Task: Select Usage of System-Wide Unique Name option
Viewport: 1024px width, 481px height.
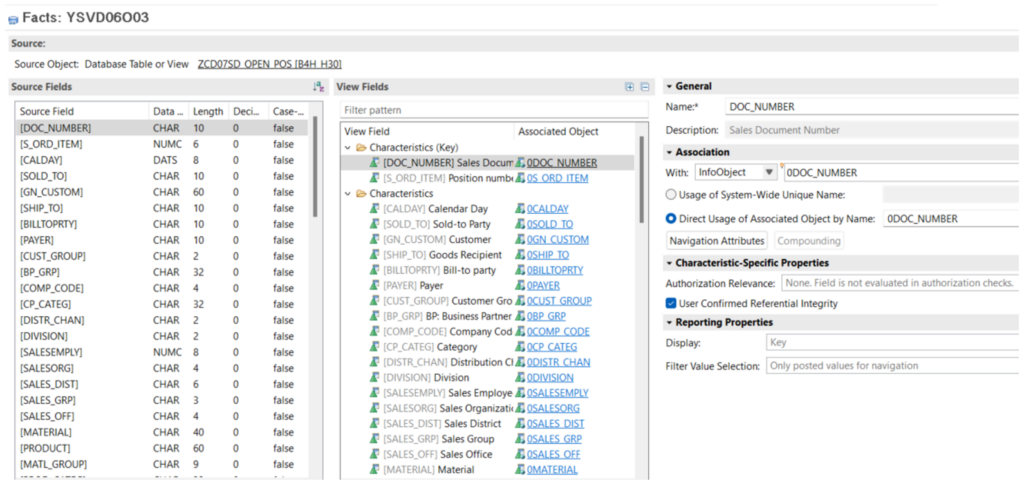Action: pos(671,195)
